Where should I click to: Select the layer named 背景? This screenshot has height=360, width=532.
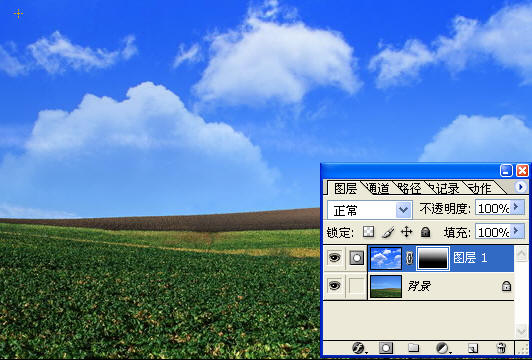419,286
